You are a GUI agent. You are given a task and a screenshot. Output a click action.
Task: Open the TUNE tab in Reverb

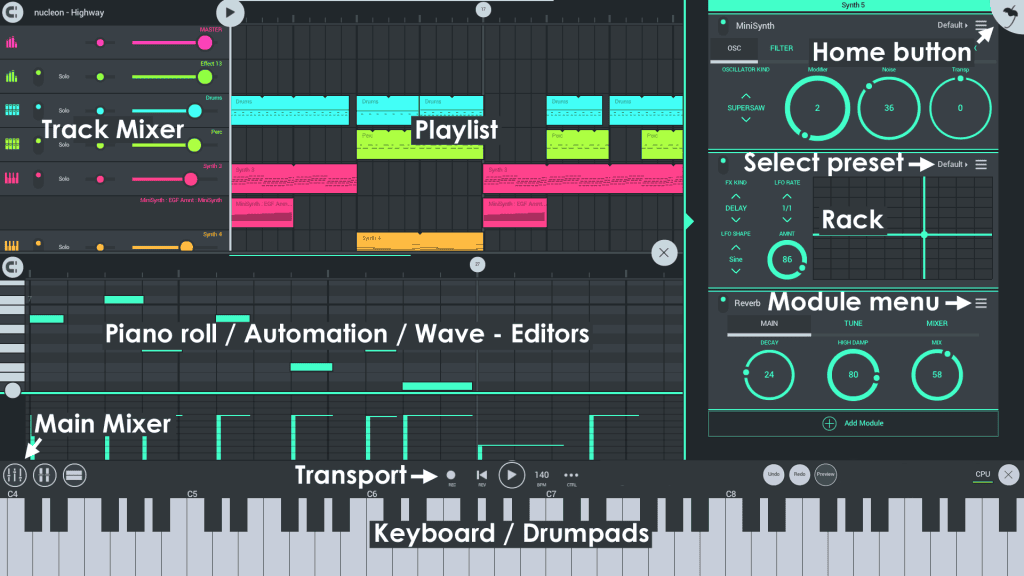tap(852, 323)
